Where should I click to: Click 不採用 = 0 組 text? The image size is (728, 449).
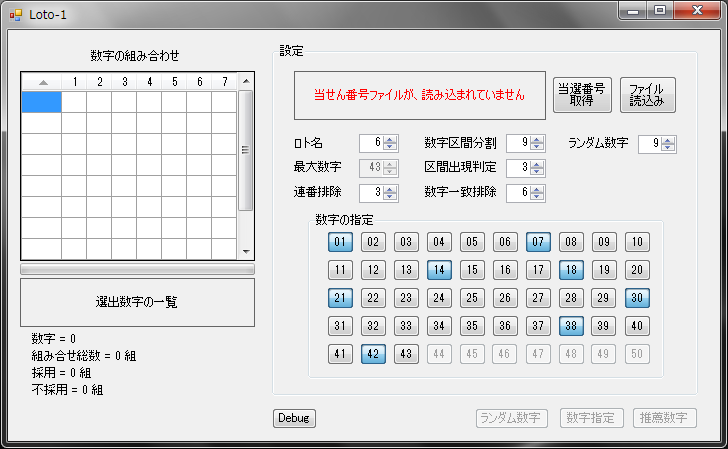point(67,390)
